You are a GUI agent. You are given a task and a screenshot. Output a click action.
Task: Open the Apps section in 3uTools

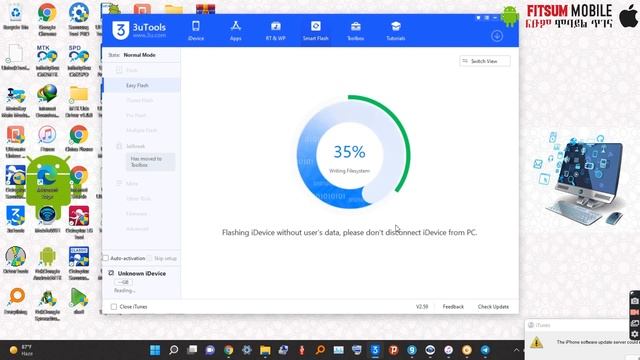click(x=236, y=31)
